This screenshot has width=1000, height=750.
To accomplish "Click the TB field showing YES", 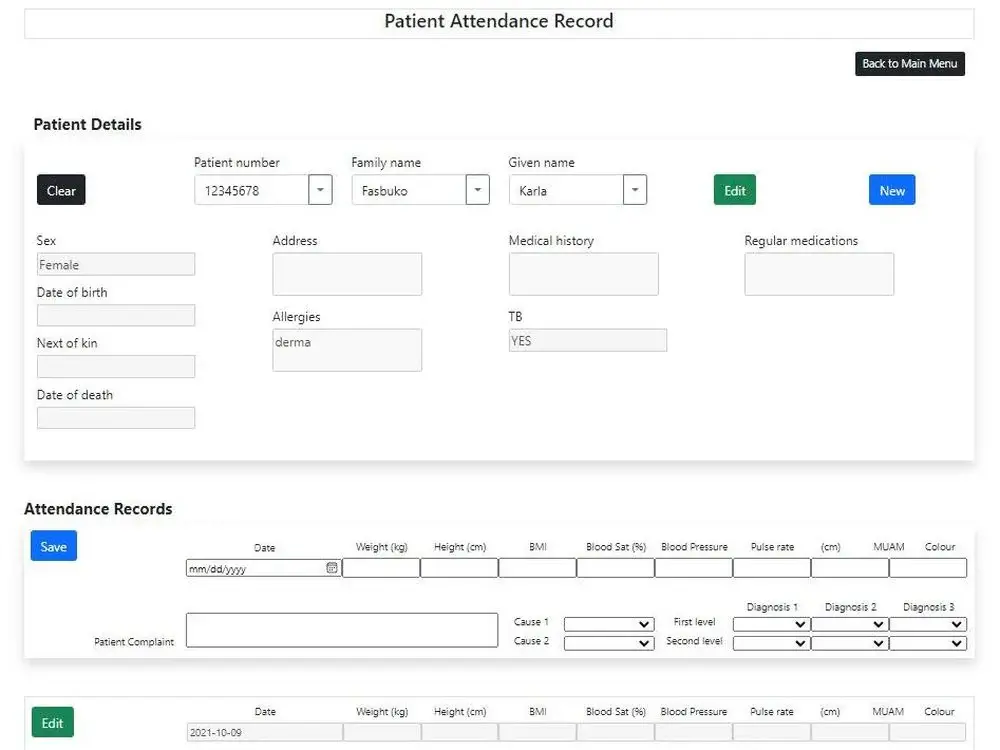I will click(588, 341).
